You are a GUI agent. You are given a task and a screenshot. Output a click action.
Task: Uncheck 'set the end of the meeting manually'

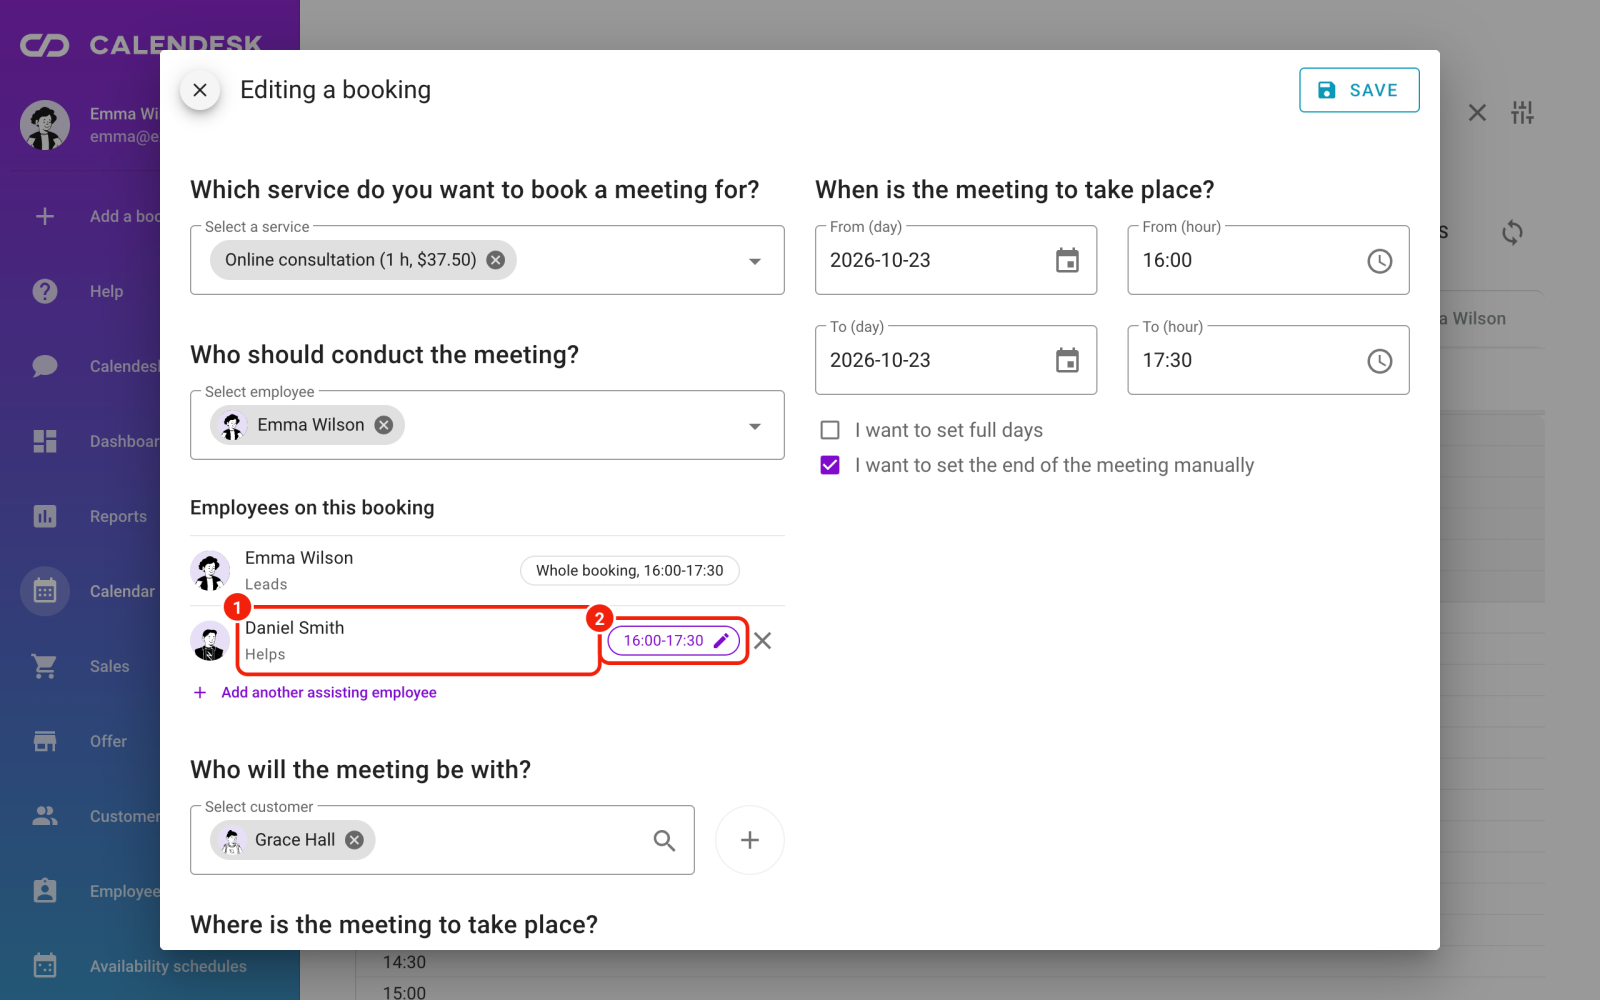click(830, 465)
